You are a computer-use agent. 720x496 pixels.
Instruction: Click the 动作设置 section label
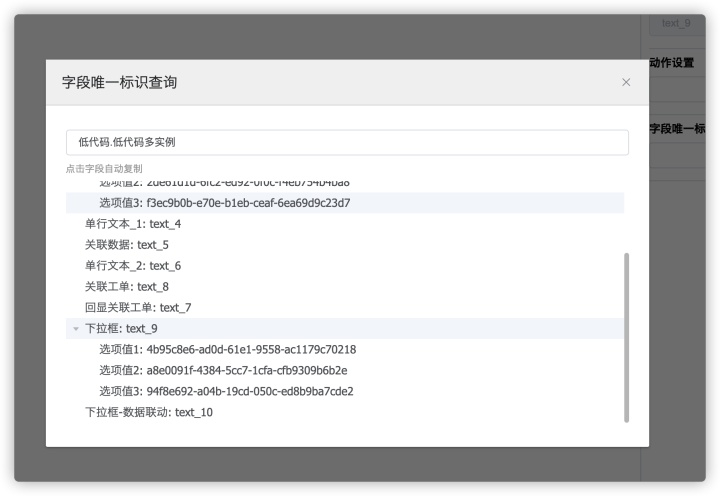tap(671, 63)
